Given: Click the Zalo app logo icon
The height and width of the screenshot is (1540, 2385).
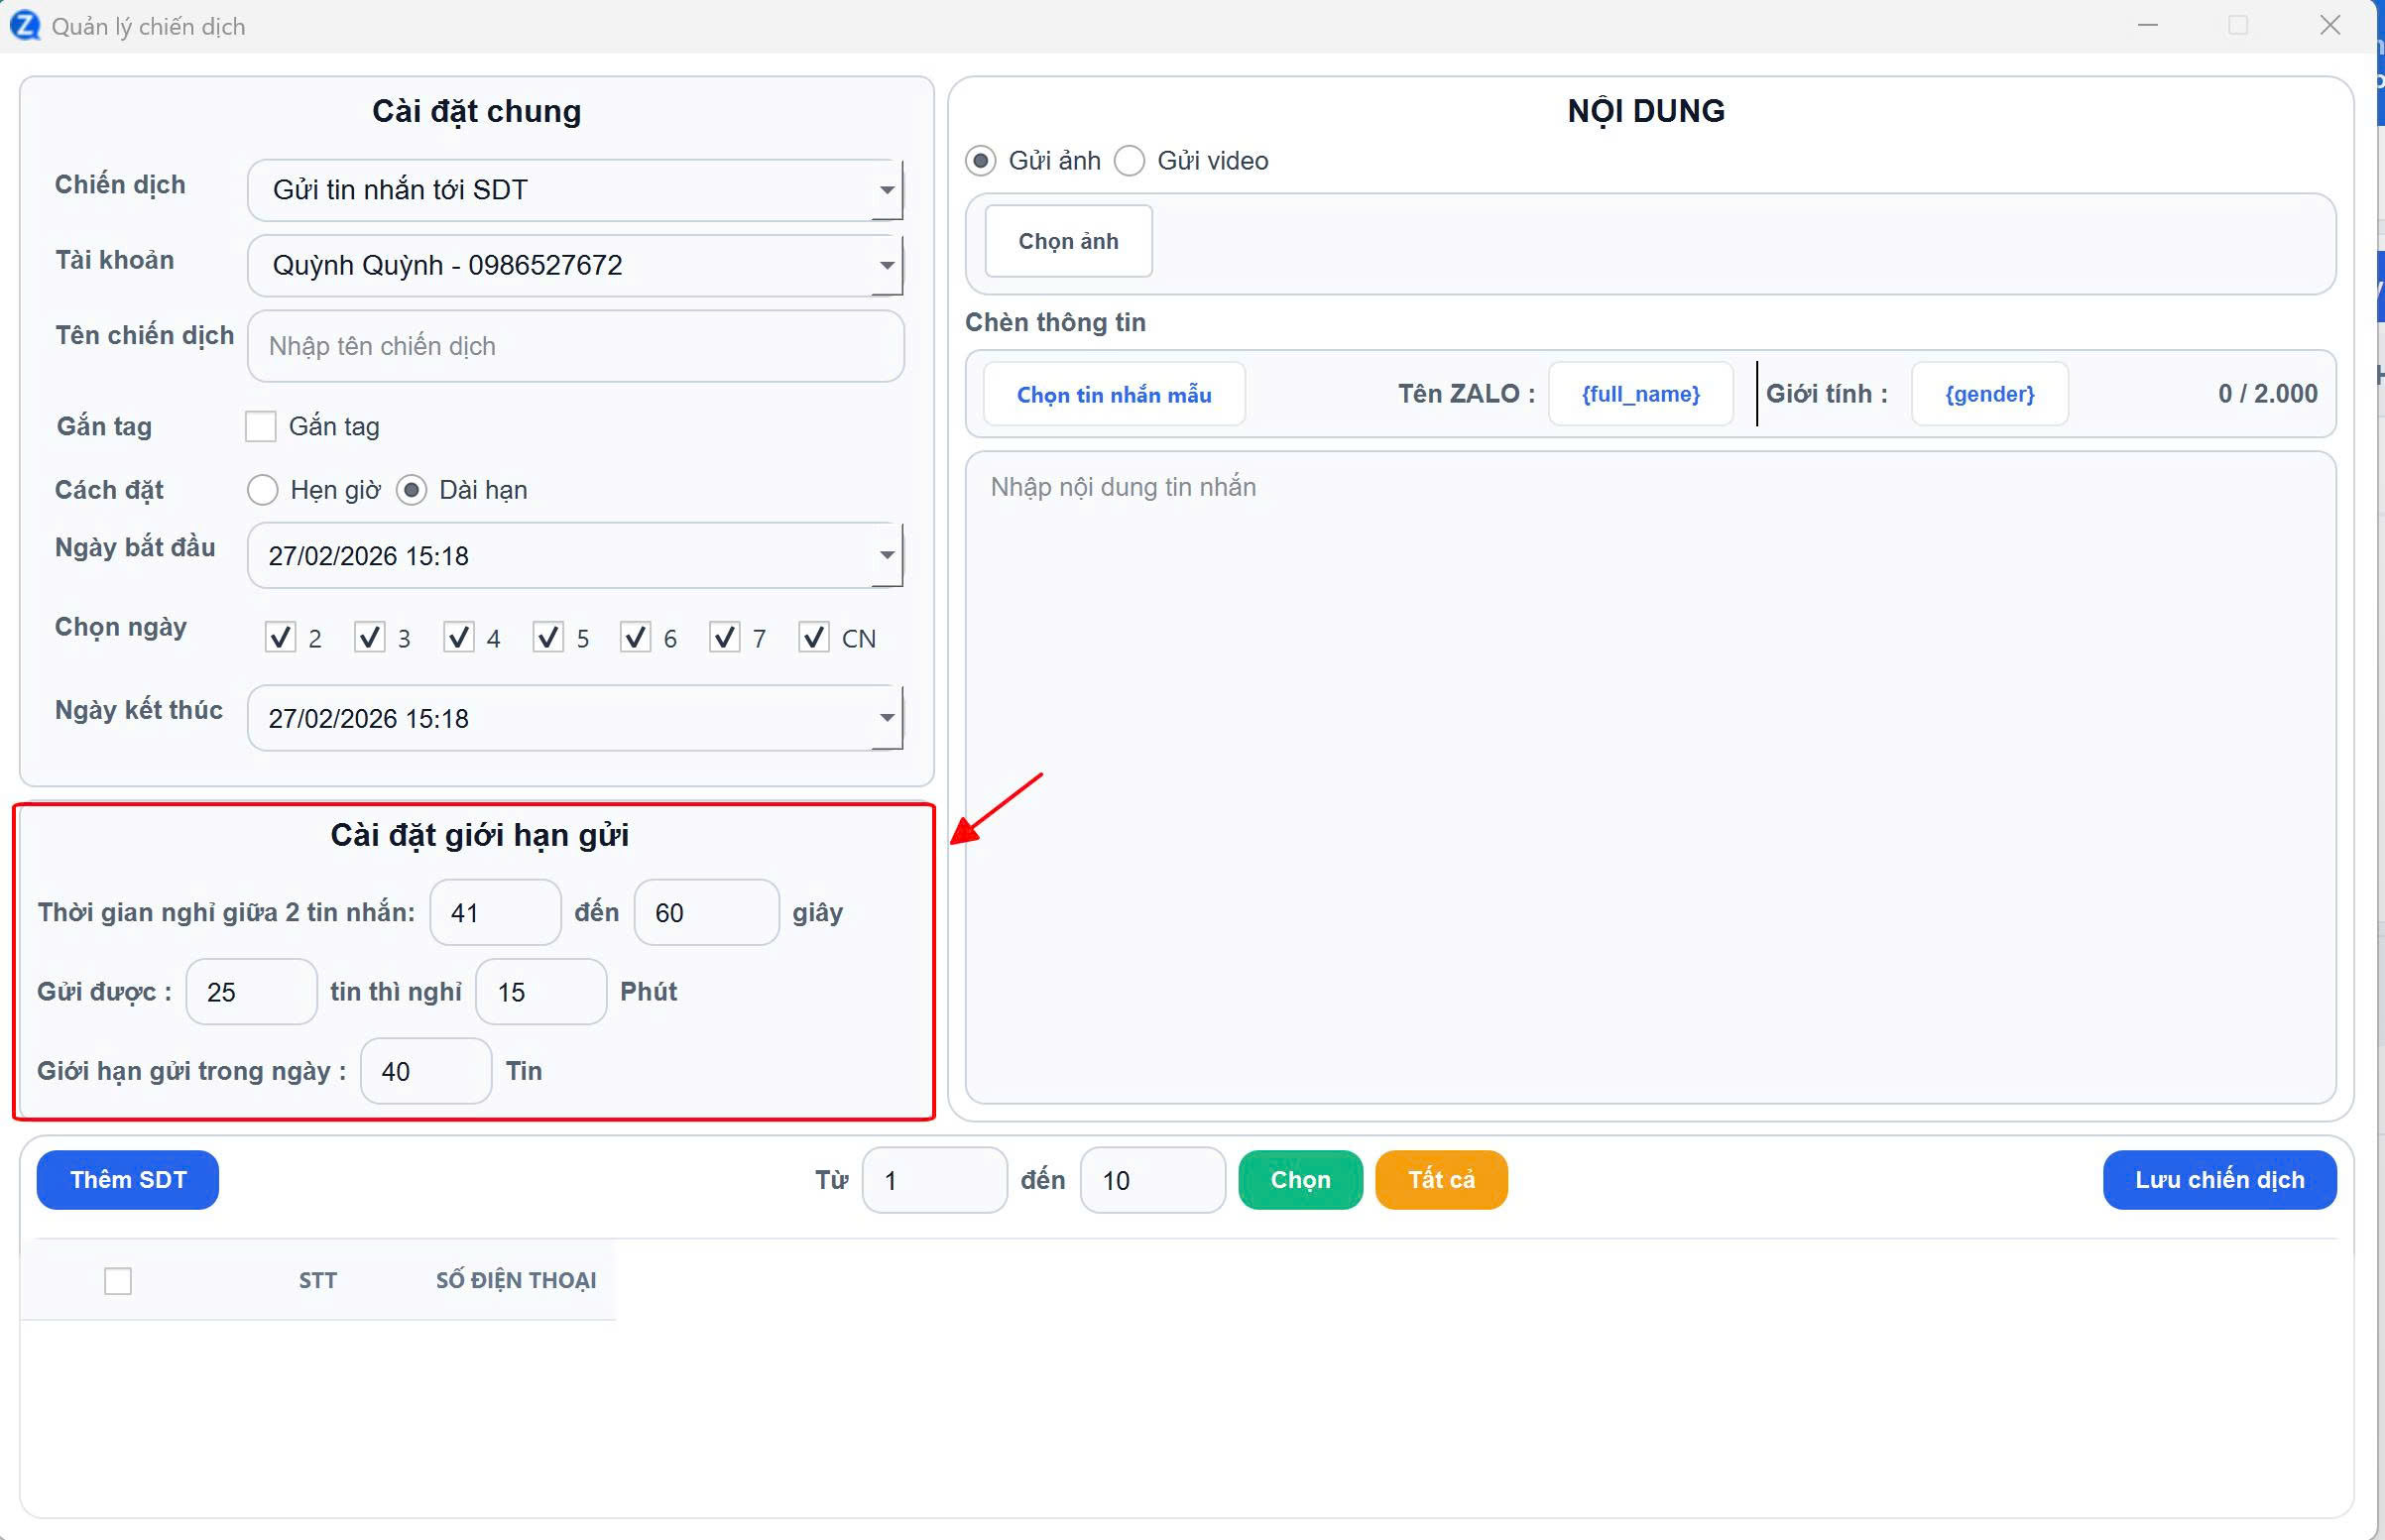Looking at the screenshot, I should pos(24,26).
